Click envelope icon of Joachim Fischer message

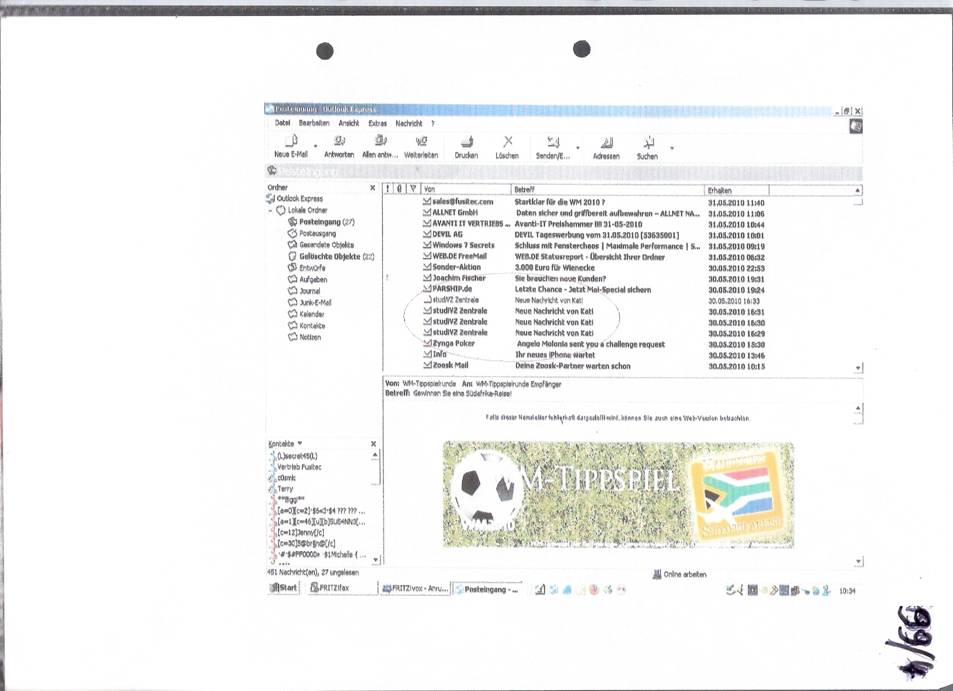point(427,278)
